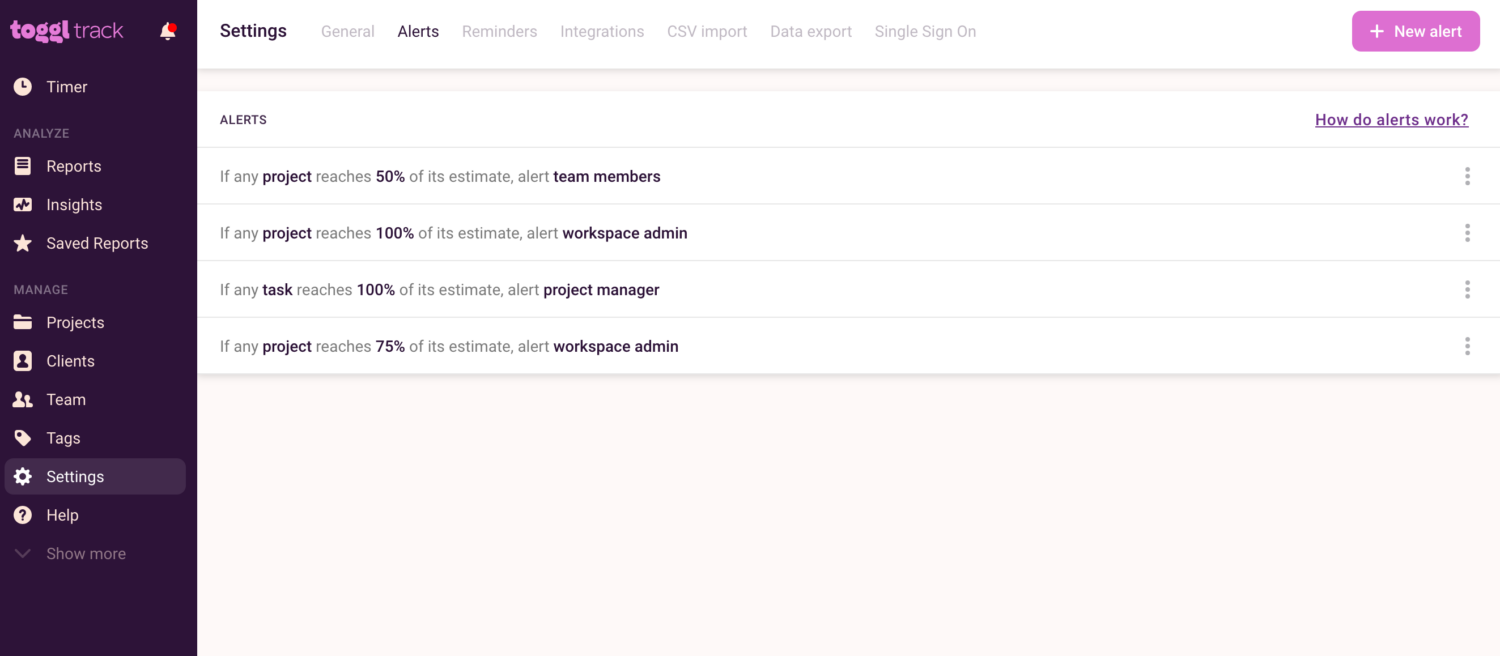Open Team using the people icon
Screen dimensions: 1500x656
[x=22, y=399]
